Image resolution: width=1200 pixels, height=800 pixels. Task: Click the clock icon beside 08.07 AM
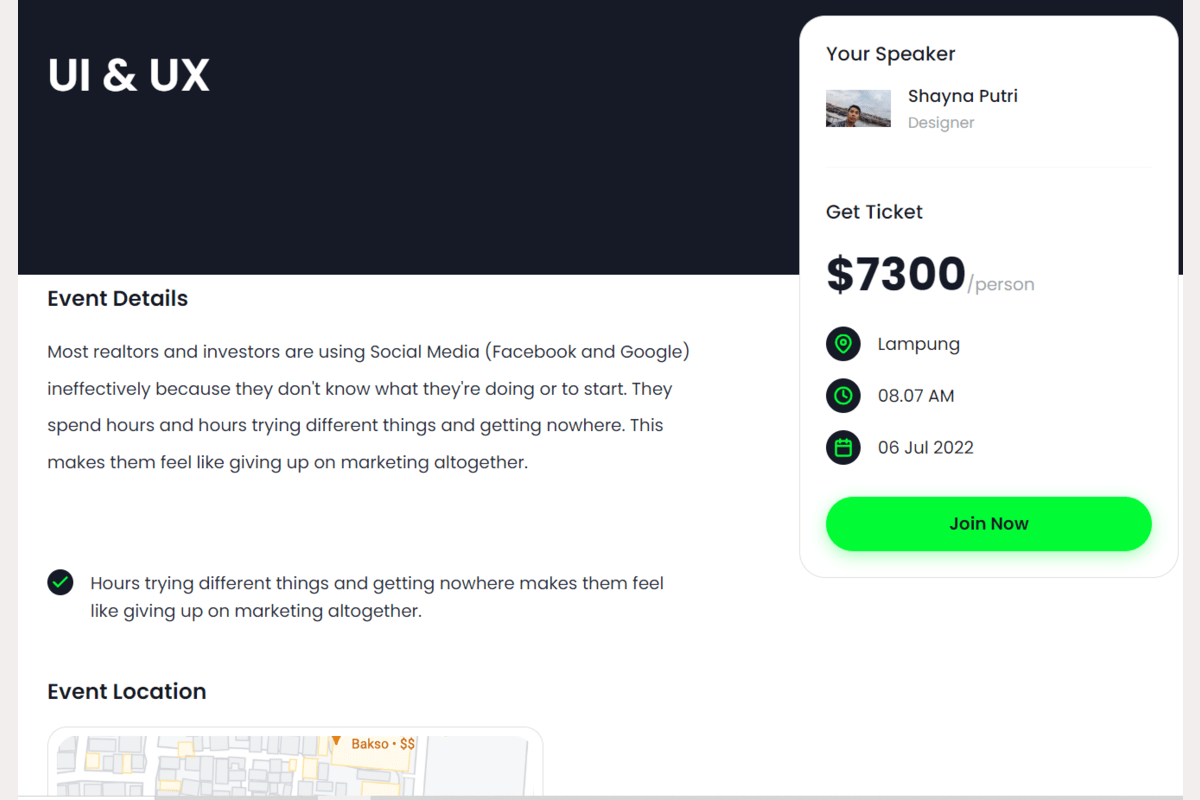tap(843, 396)
